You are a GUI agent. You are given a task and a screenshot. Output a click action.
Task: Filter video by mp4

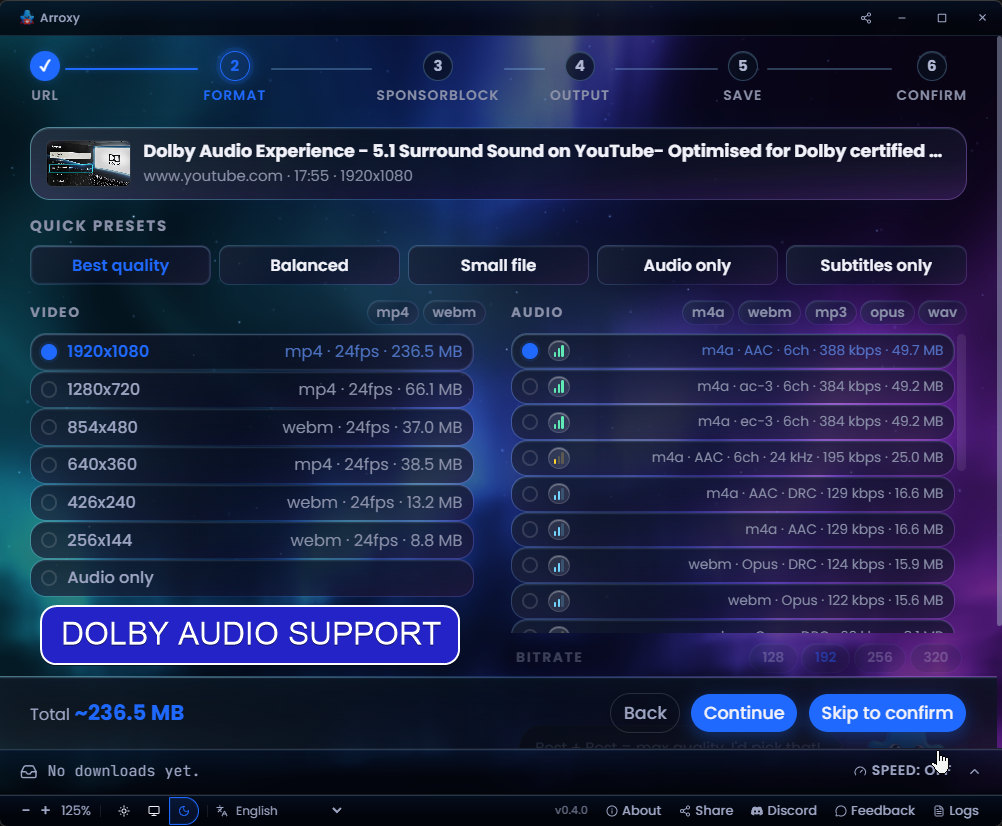[x=392, y=312]
